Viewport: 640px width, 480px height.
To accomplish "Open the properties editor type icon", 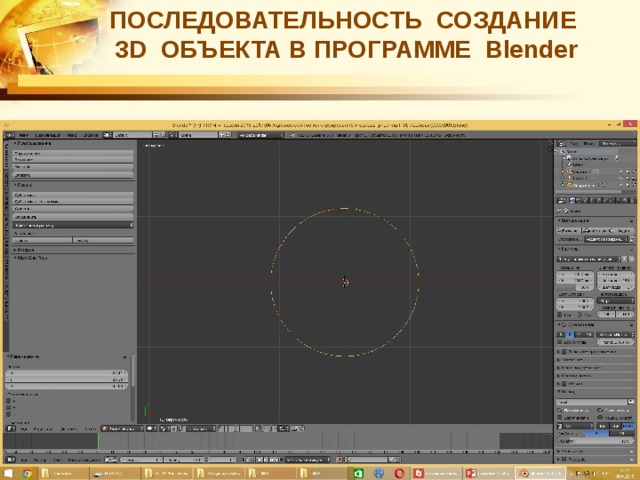I will [562, 200].
